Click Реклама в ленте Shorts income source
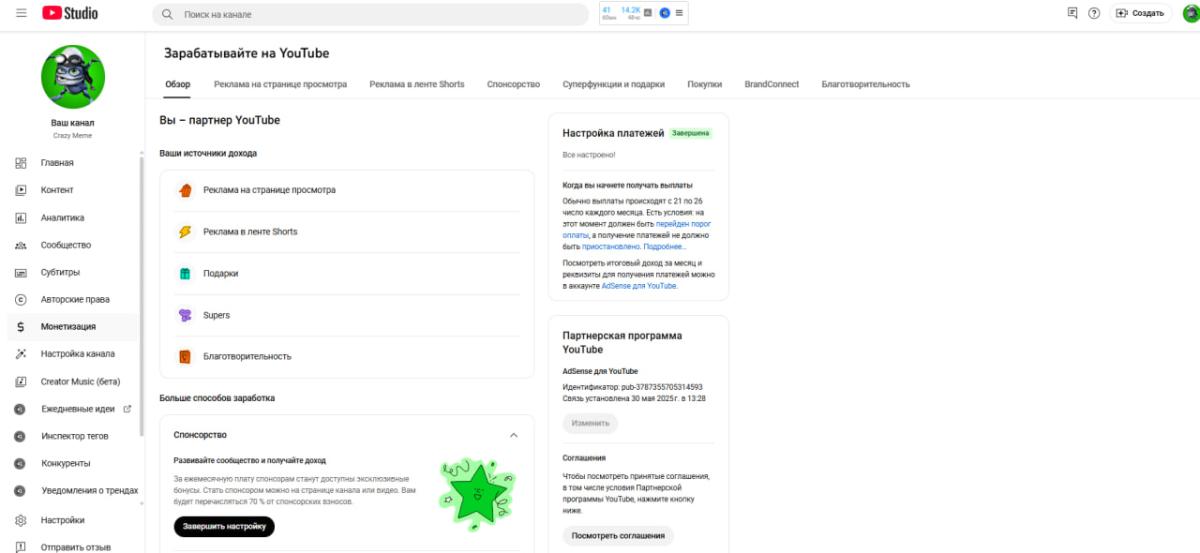This screenshot has width=1200, height=553. tap(347, 232)
